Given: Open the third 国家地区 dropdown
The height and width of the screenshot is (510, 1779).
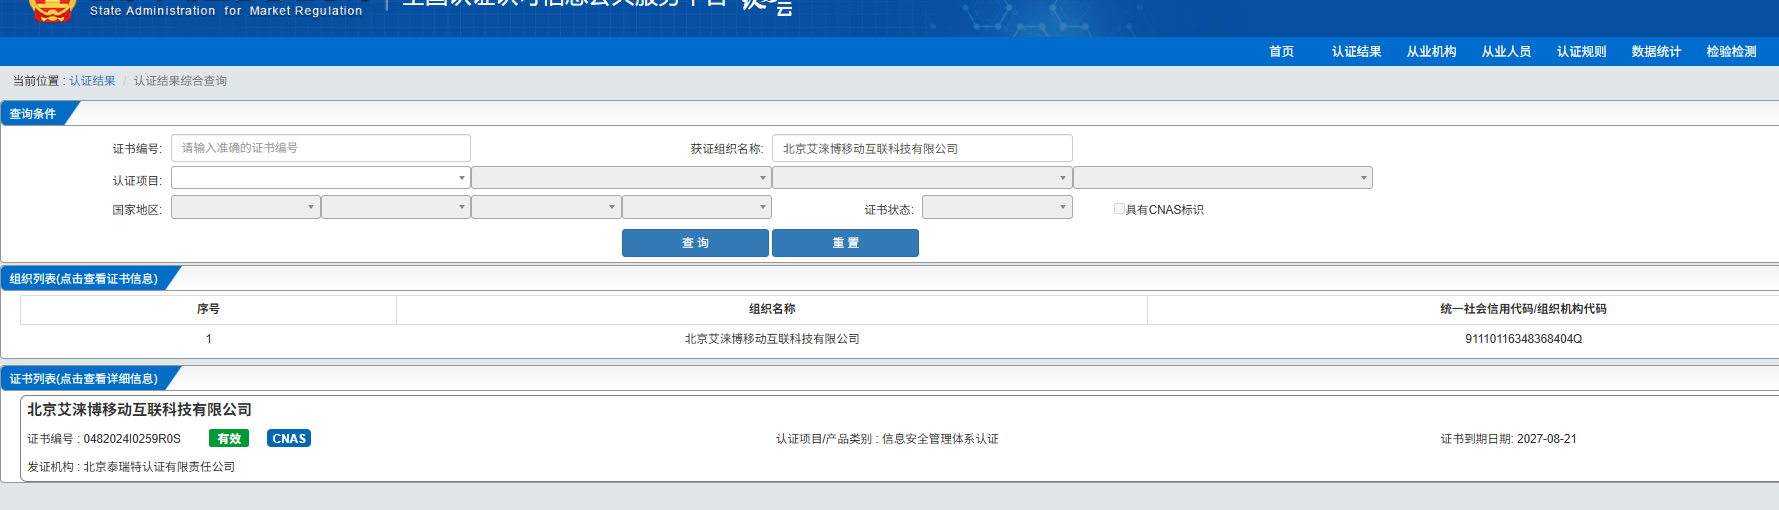Looking at the screenshot, I should [x=546, y=207].
